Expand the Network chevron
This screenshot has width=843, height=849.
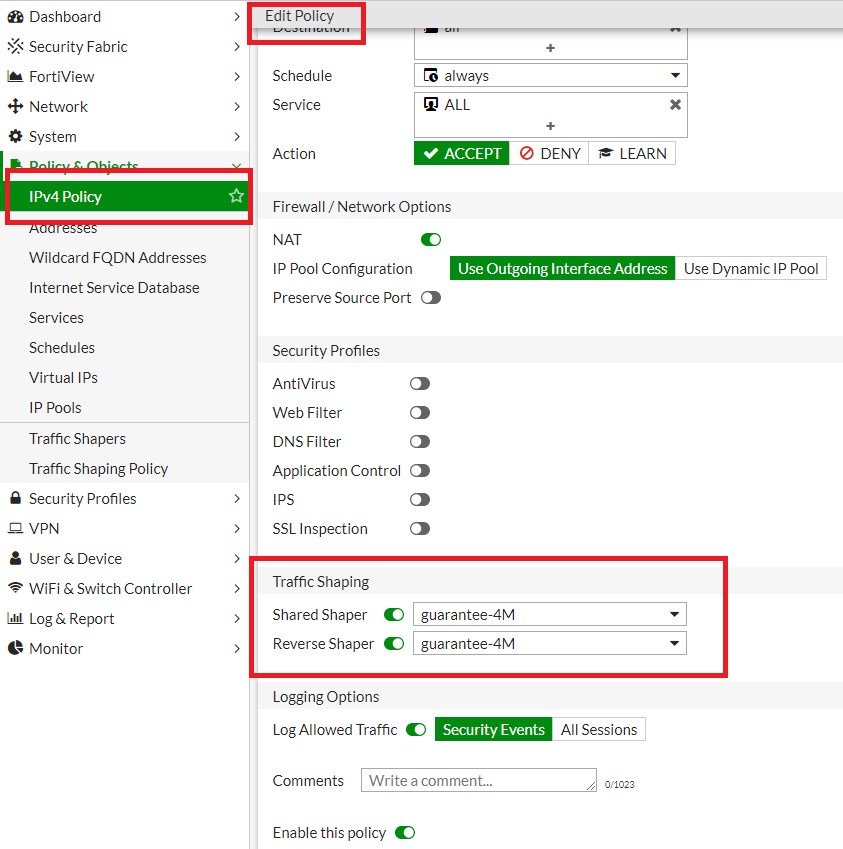point(237,107)
